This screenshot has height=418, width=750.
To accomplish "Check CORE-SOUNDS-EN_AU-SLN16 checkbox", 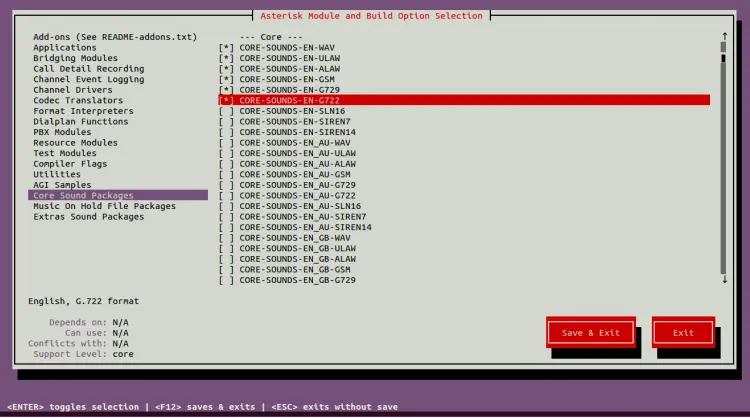I will [x=226, y=206].
